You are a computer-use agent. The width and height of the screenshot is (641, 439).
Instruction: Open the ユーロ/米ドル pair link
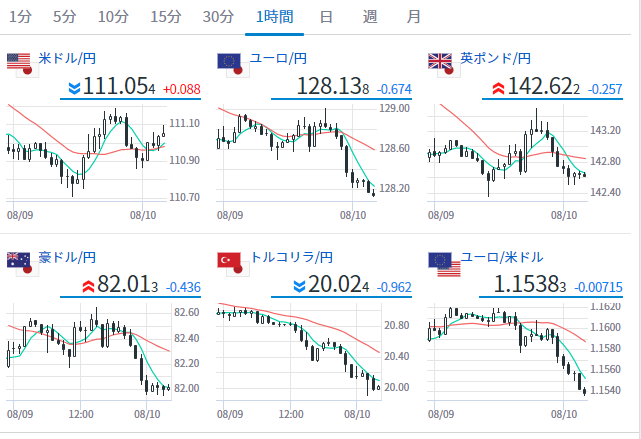point(502,258)
